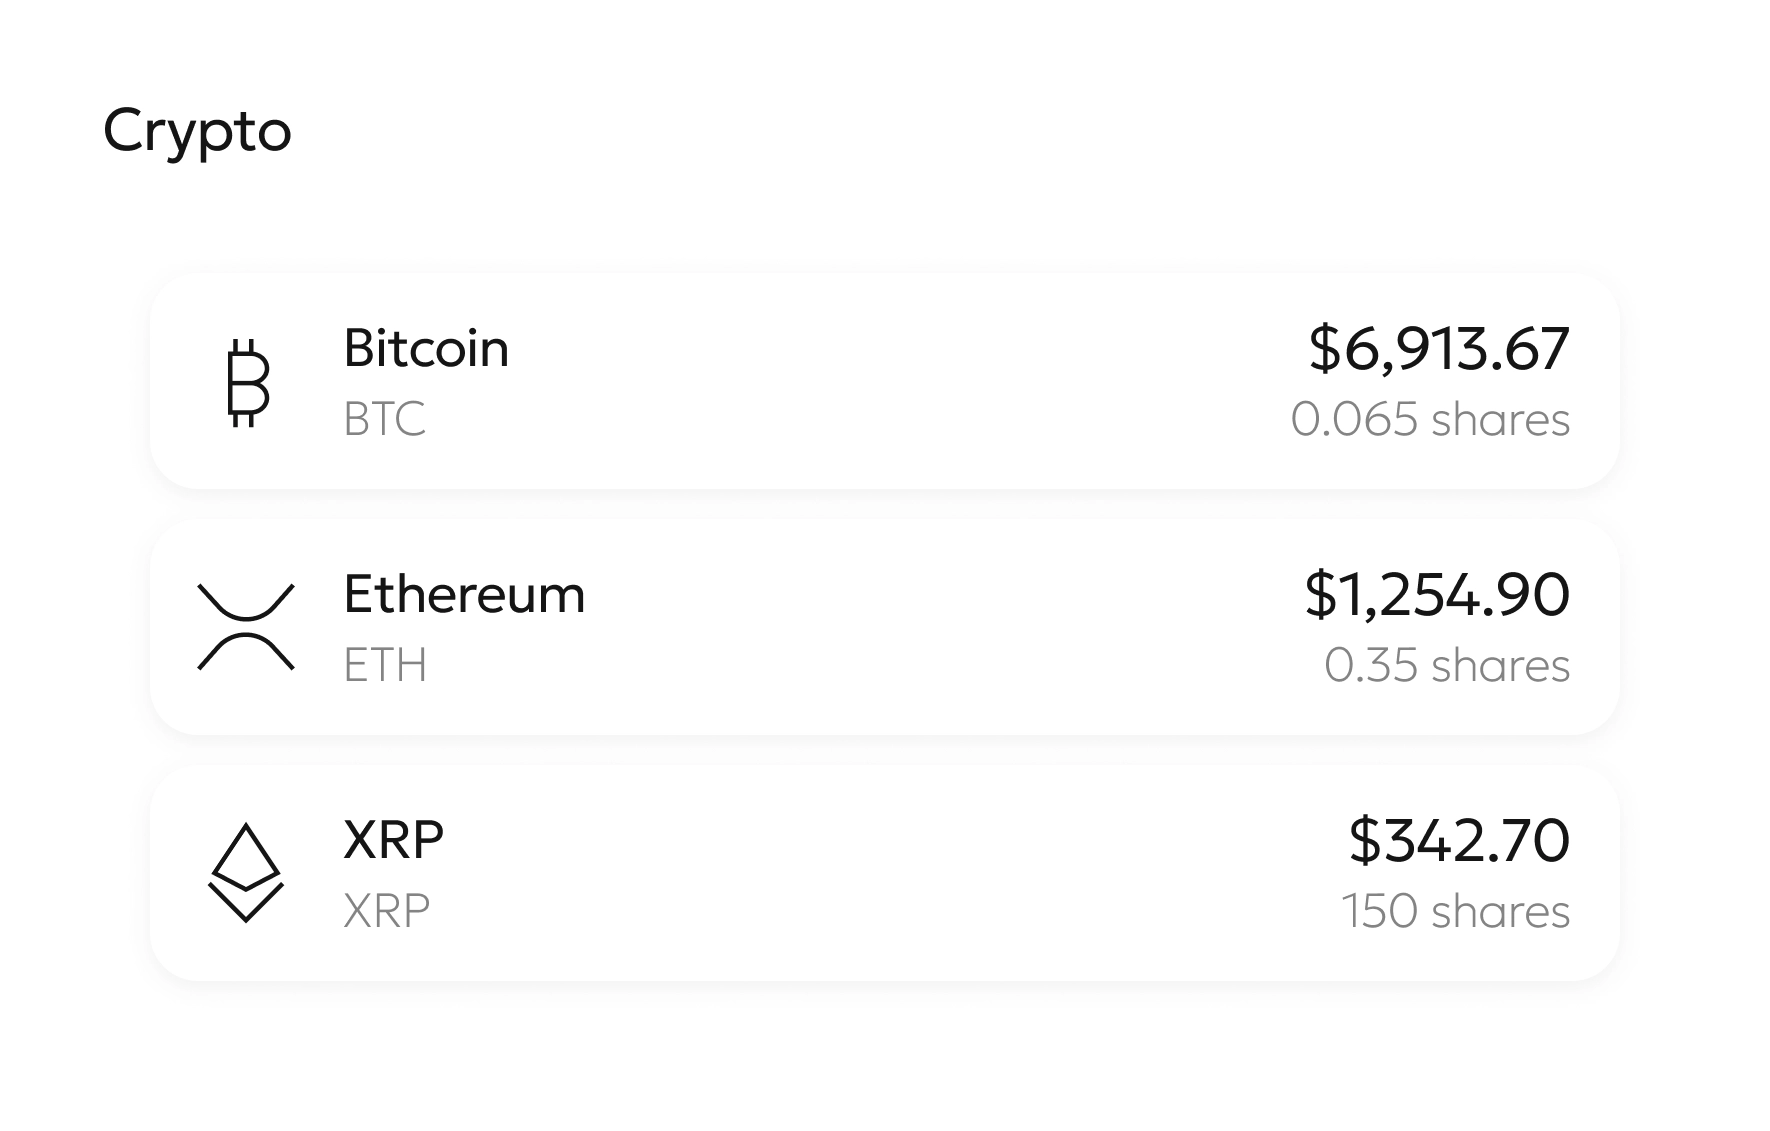The image size is (1770, 1131).
Task: Open the Ethereum asset name
Action: (x=464, y=595)
